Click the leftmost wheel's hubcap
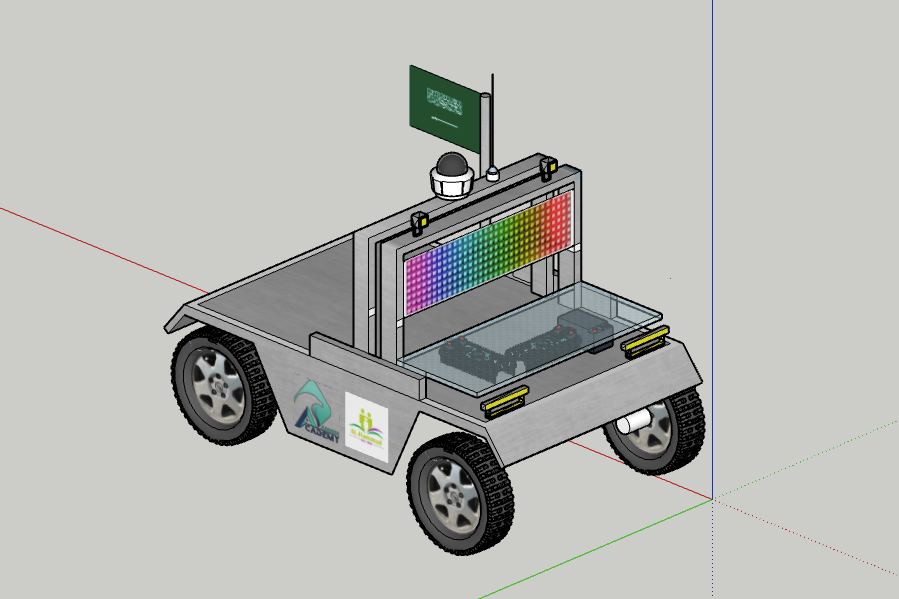The height and width of the screenshot is (599, 899). (215, 388)
